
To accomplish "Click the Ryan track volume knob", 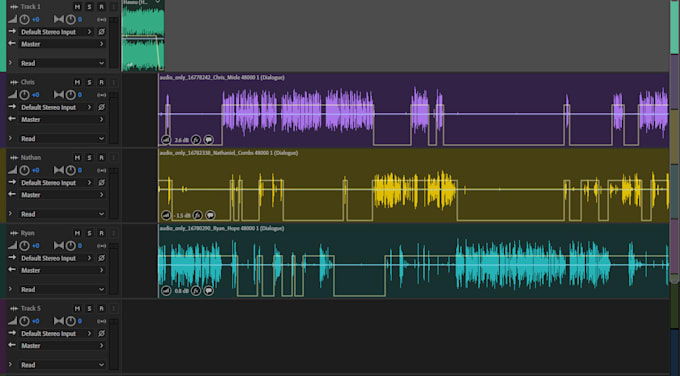I will (x=24, y=245).
